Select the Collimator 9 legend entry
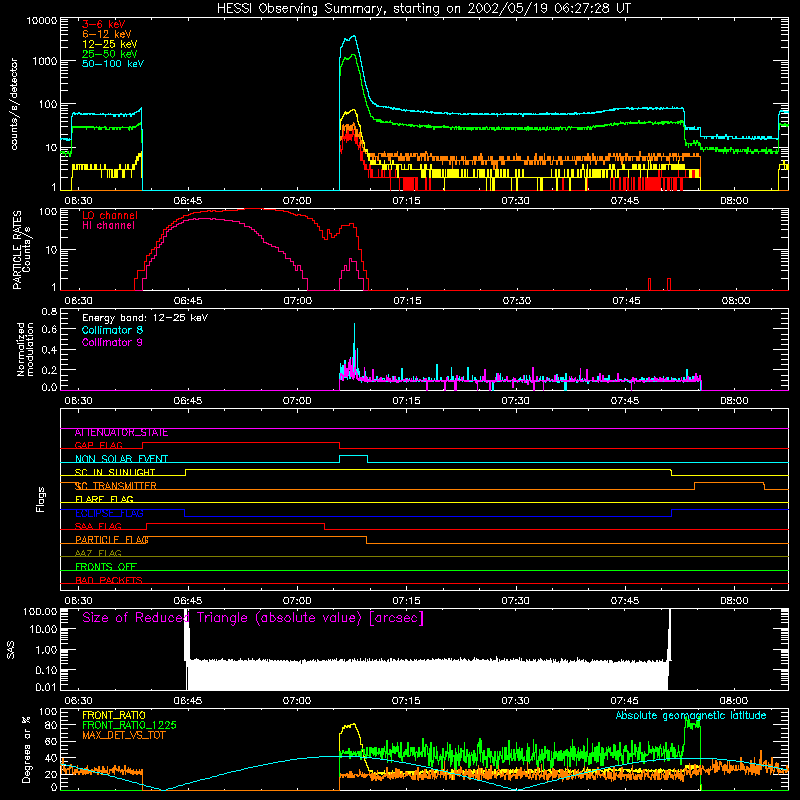The height and width of the screenshot is (800, 800). [112, 342]
